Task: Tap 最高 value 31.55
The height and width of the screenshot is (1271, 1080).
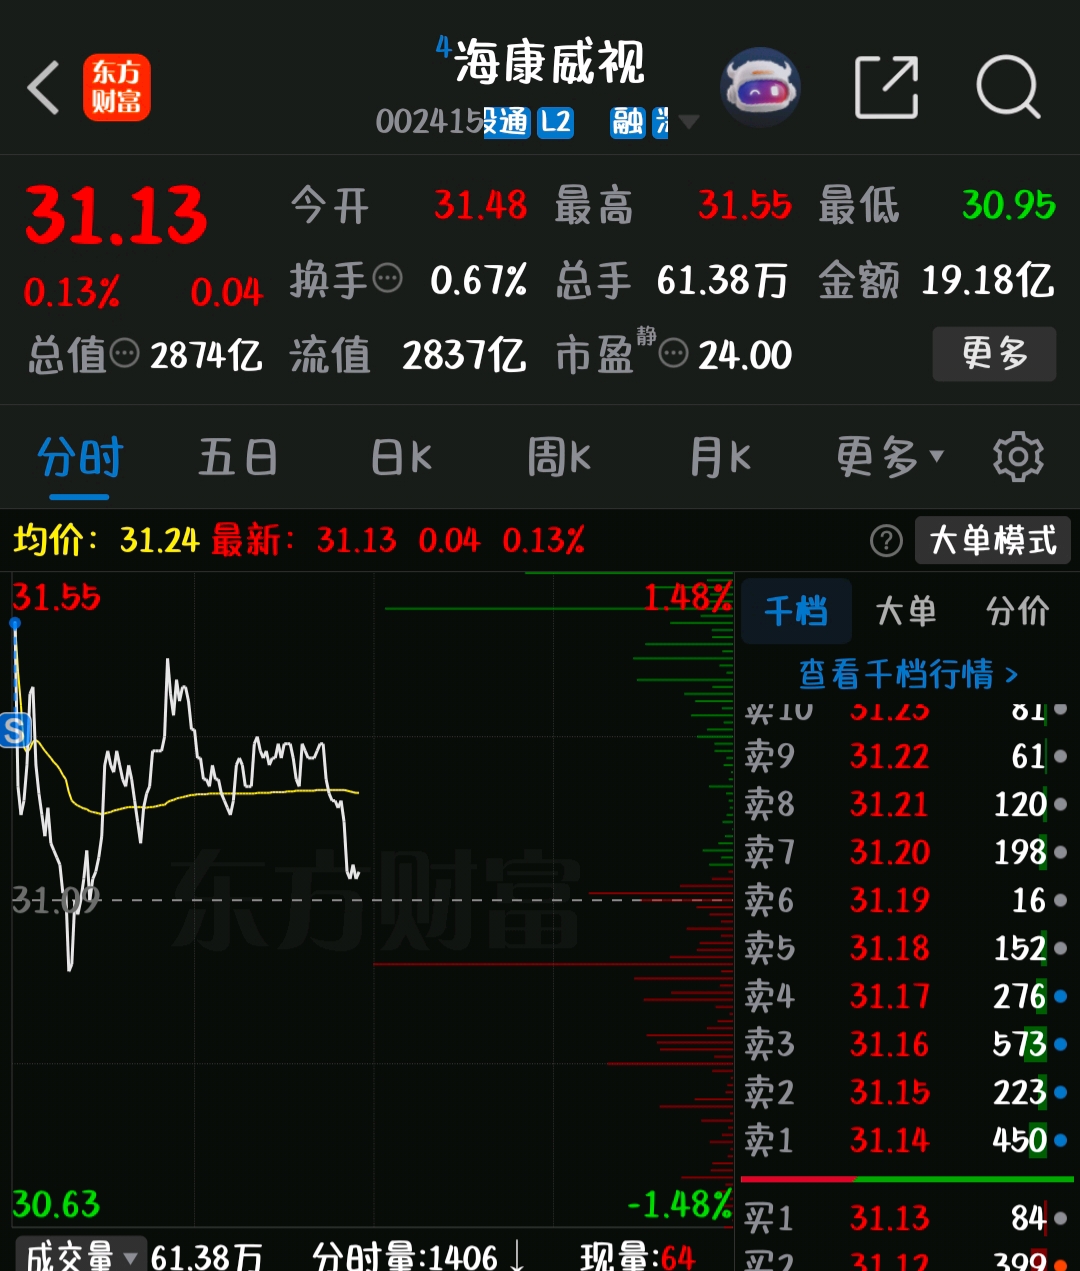Action: (745, 206)
